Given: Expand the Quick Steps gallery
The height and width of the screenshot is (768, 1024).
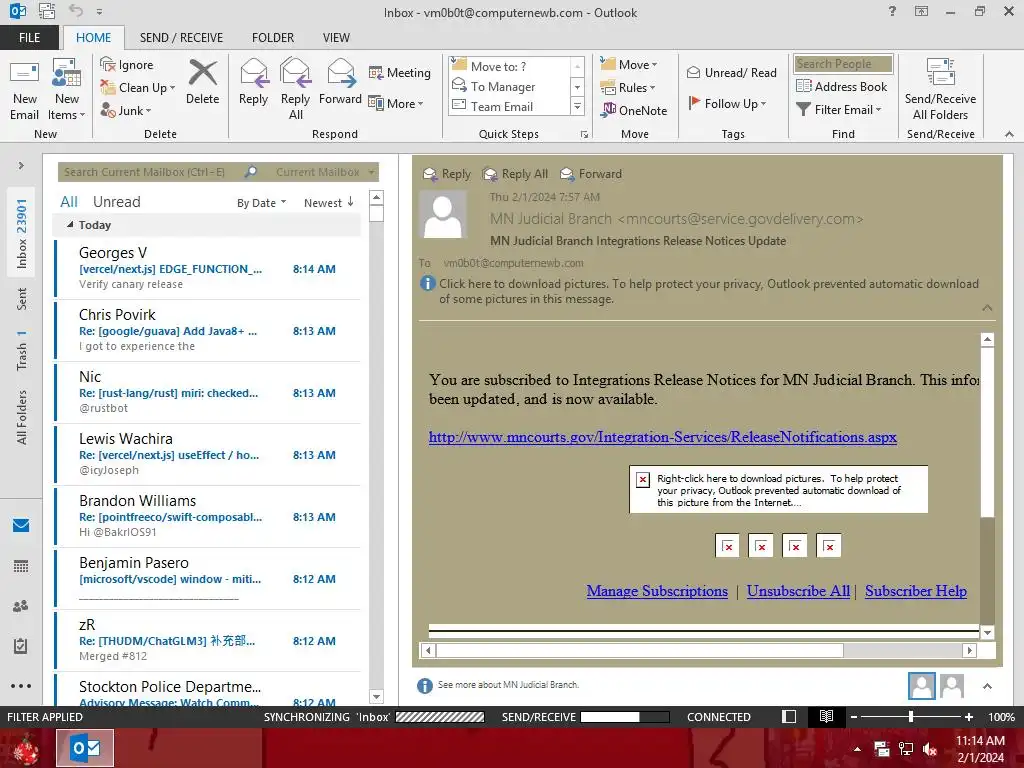Looking at the screenshot, I should point(577,106).
